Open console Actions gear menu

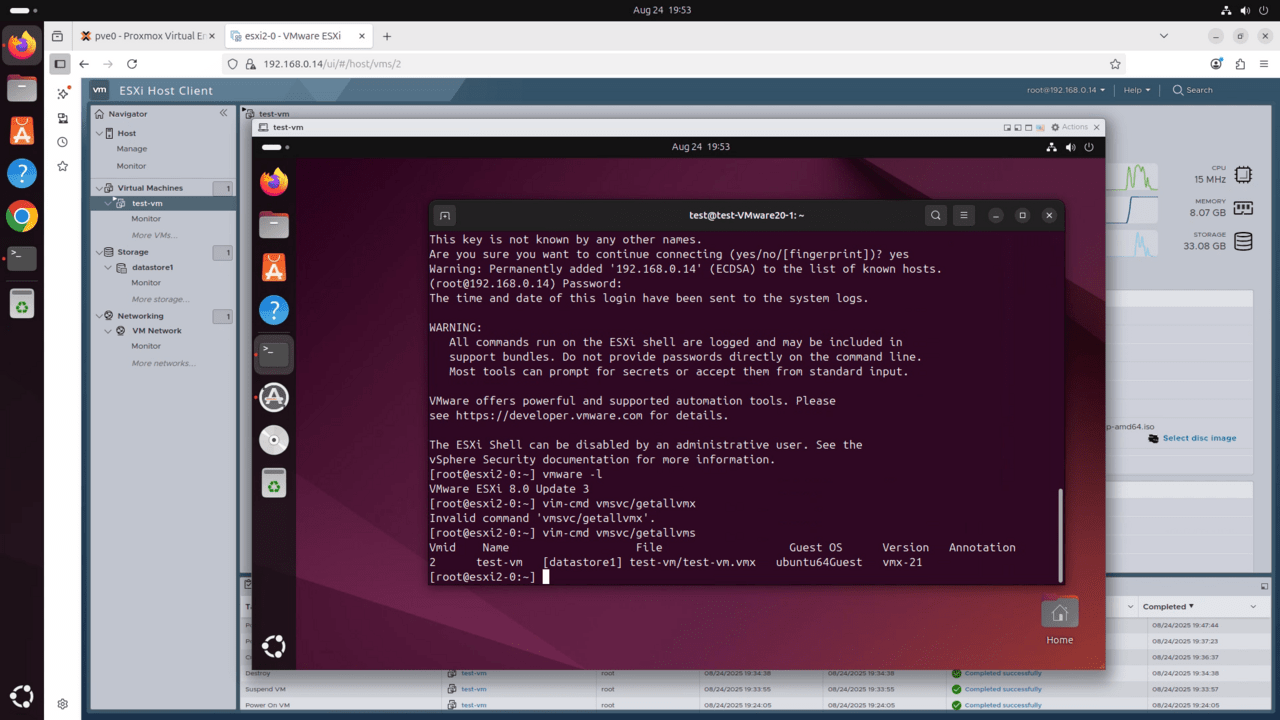point(1070,127)
